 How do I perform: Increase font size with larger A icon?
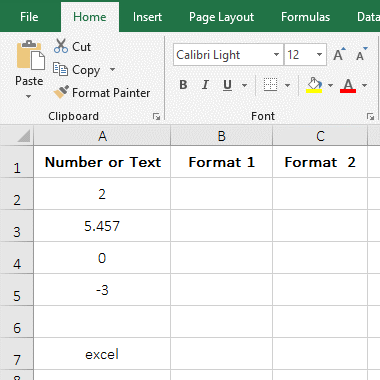(339, 54)
